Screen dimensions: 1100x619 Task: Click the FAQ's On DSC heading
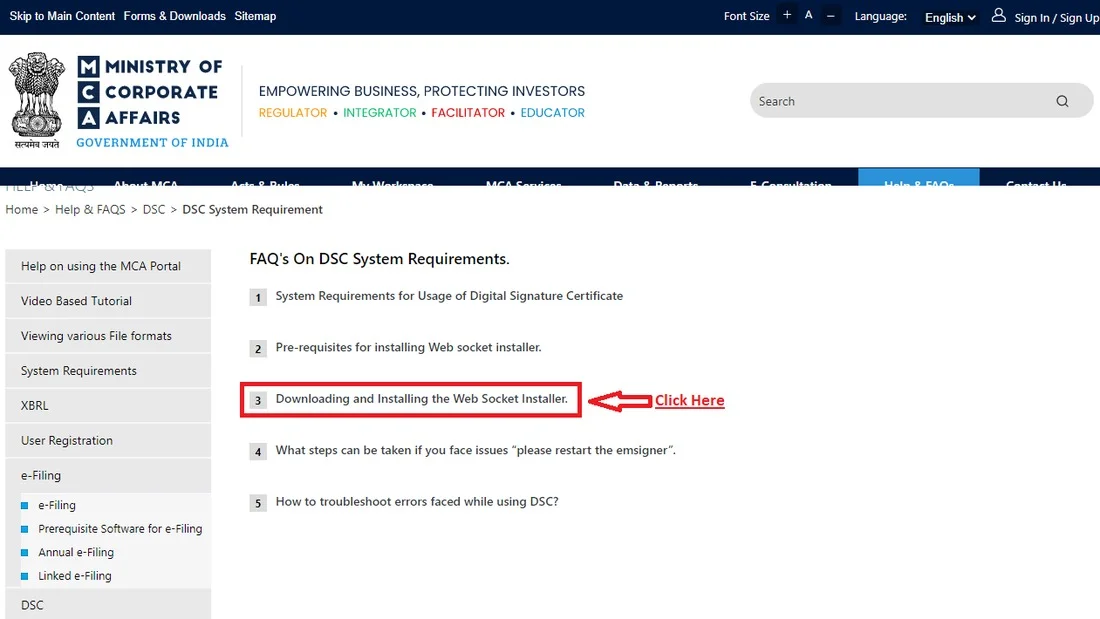pyautogui.click(x=380, y=259)
